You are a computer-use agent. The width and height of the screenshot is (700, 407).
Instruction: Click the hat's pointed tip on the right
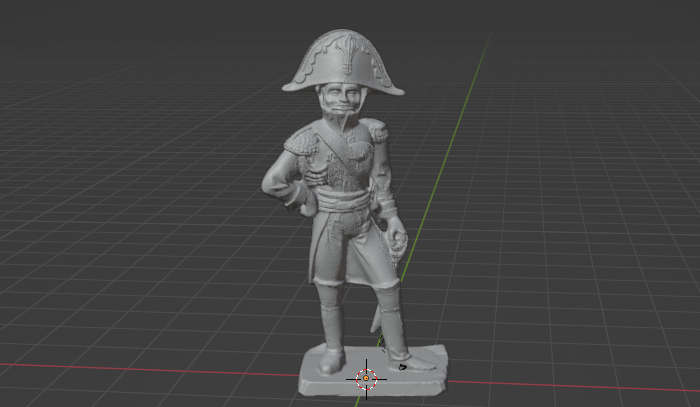point(399,92)
